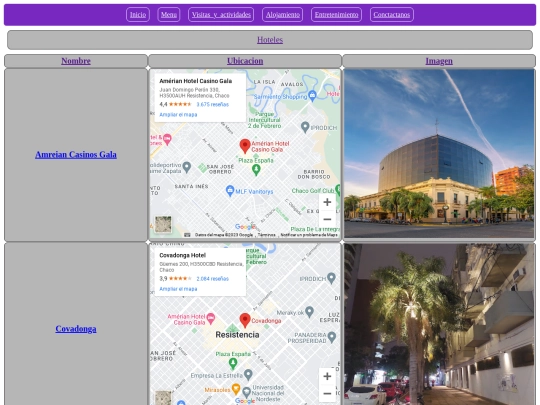
Task: Click the Plaza España marker on Covadonga map
Action: click(x=233, y=363)
